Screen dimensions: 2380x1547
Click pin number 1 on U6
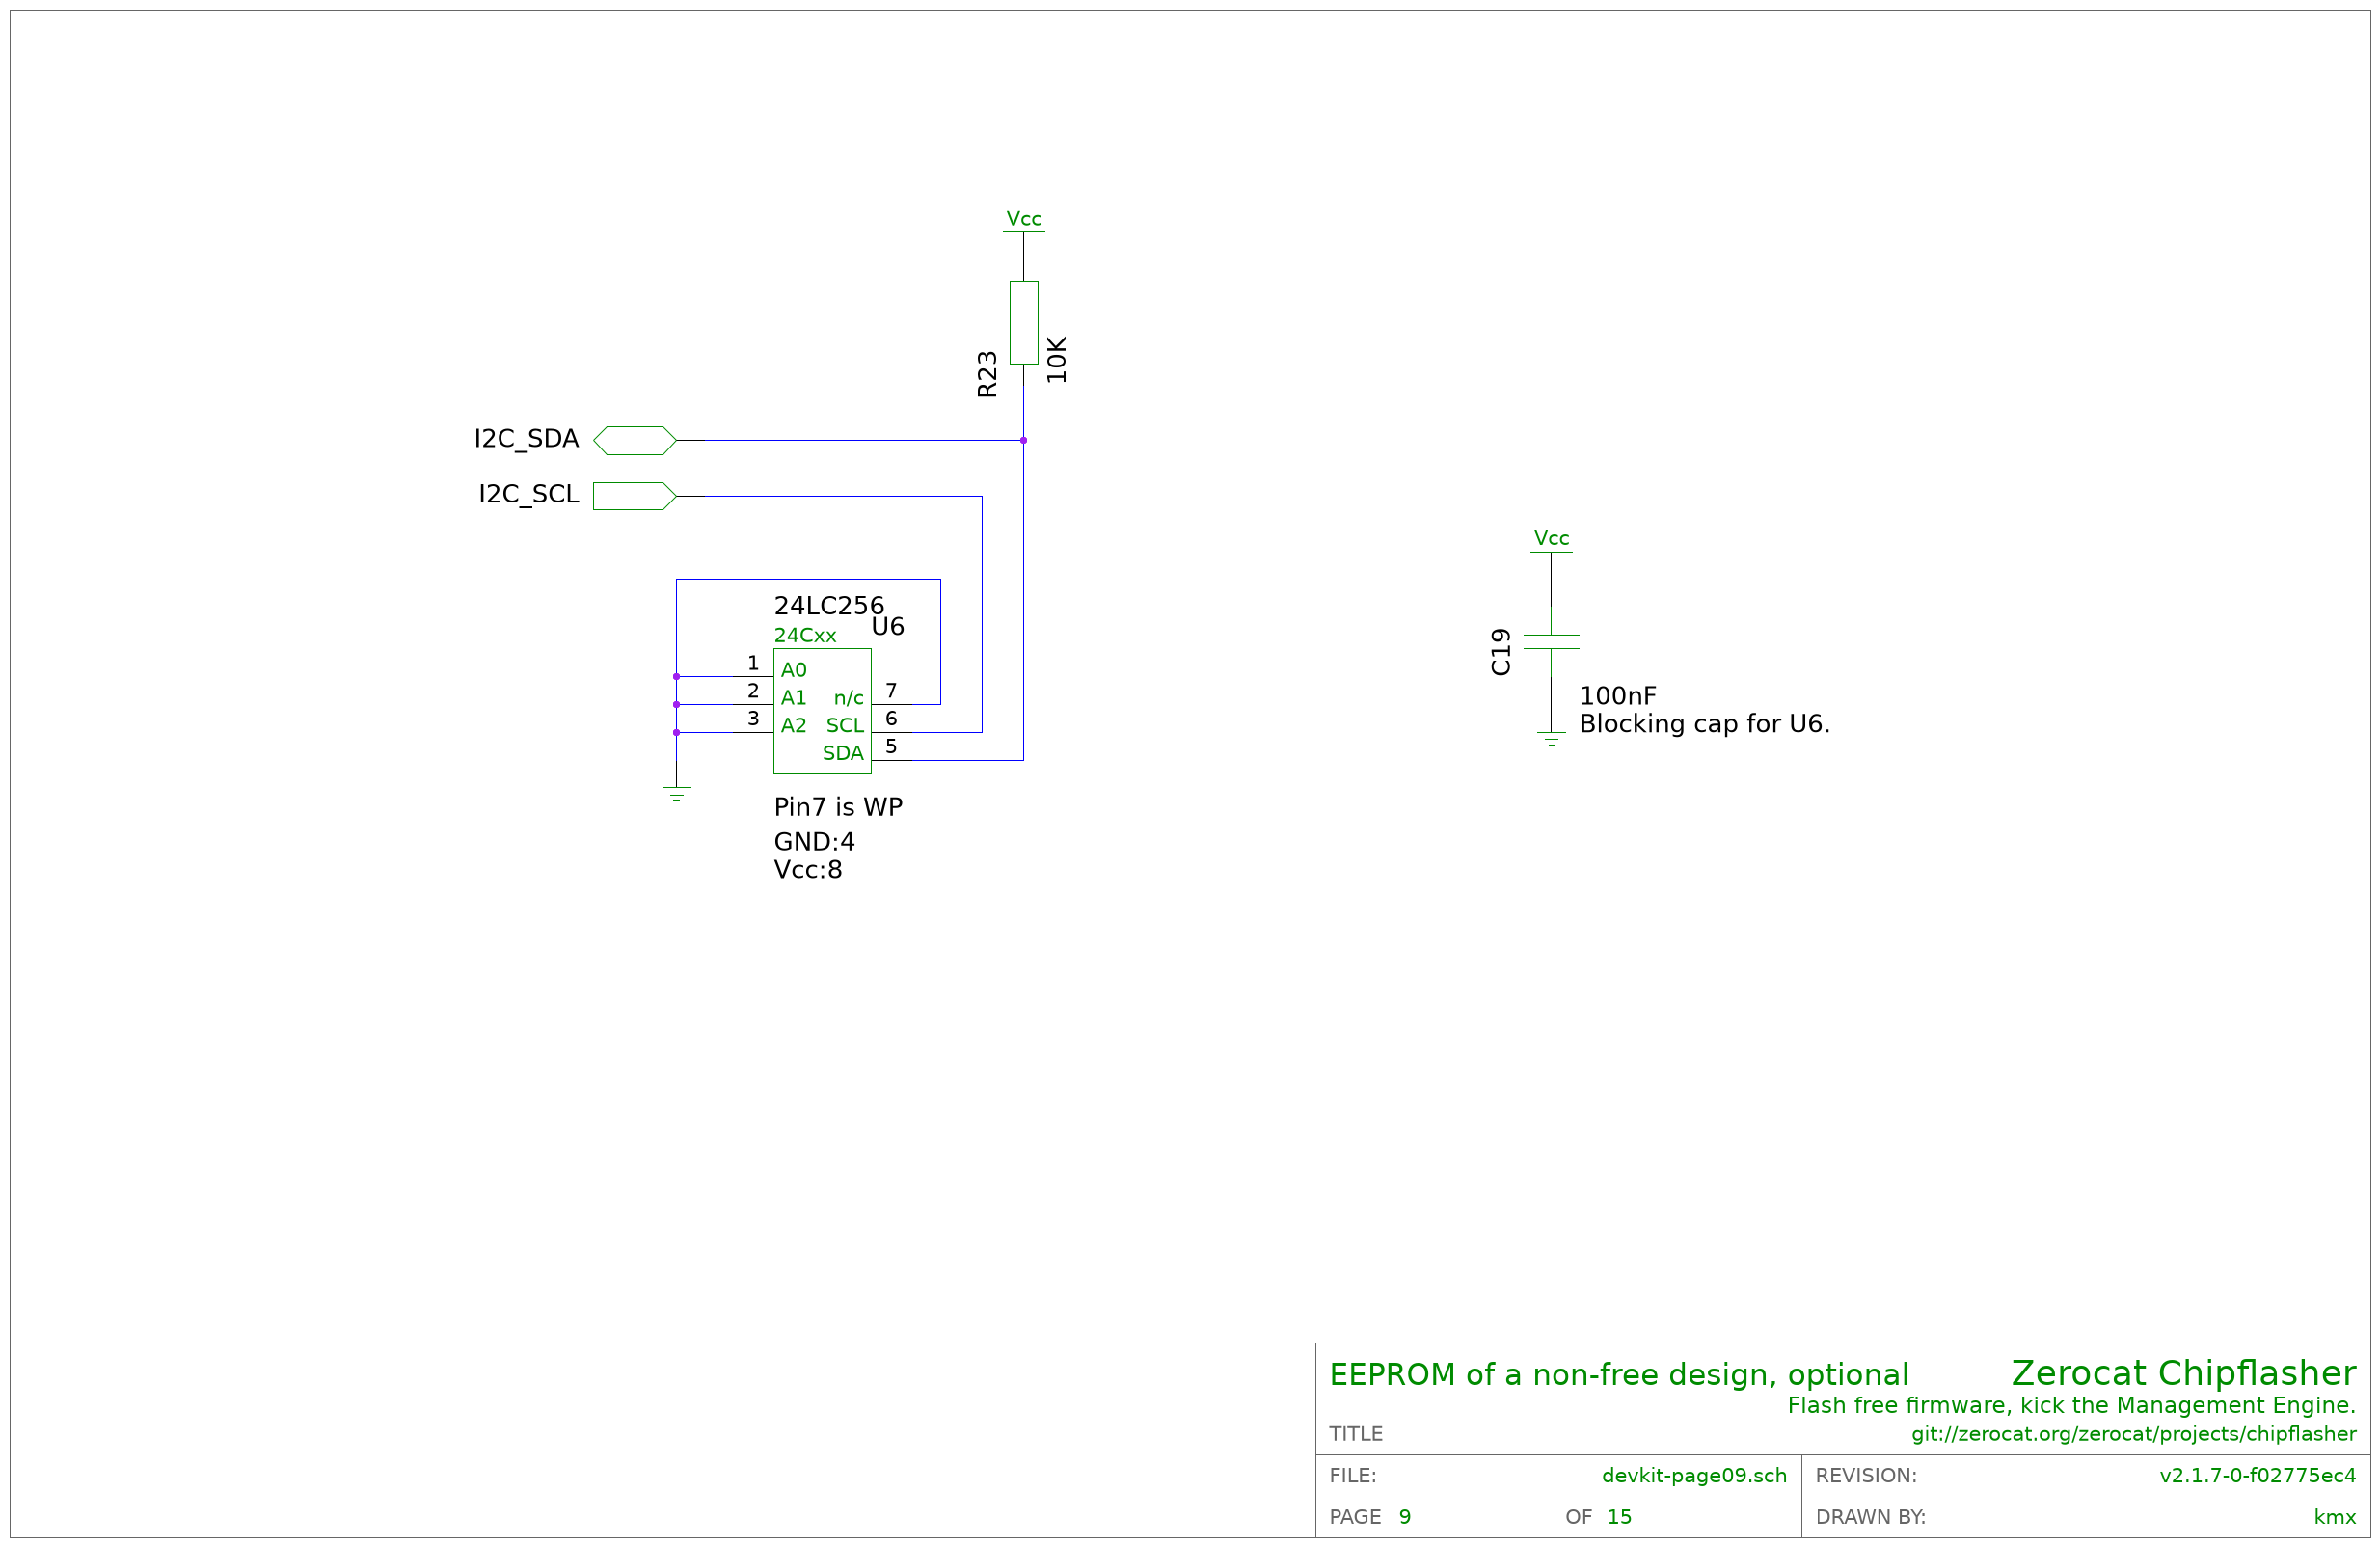[x=753, y=663]
